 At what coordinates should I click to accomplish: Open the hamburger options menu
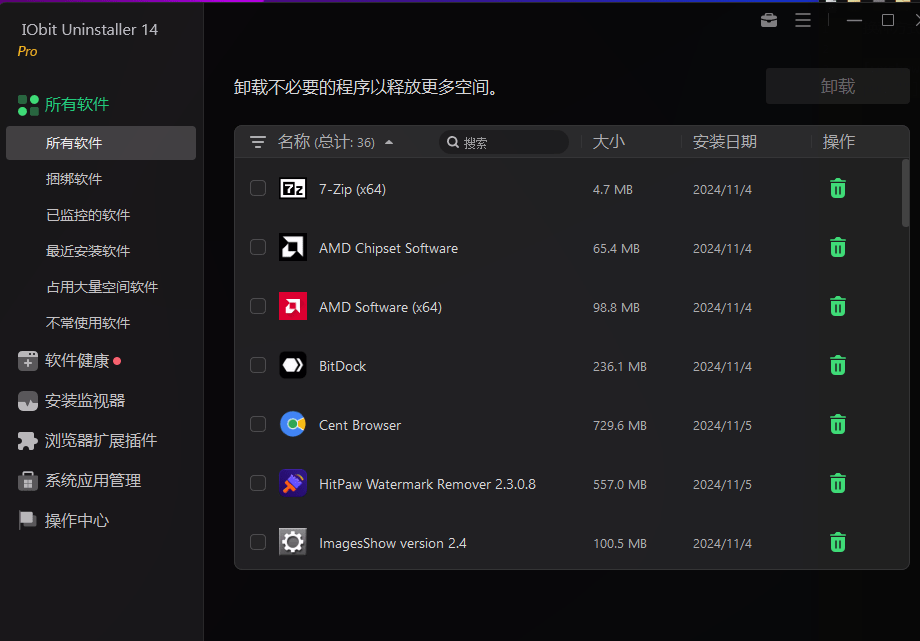tap(803, 20)
